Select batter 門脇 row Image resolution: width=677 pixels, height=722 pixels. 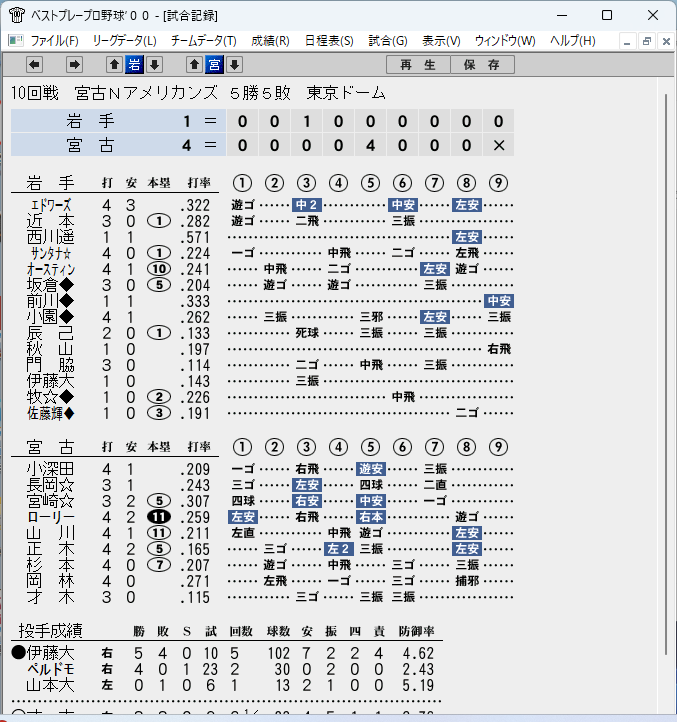pyautogui.click(x=50, y=365)
